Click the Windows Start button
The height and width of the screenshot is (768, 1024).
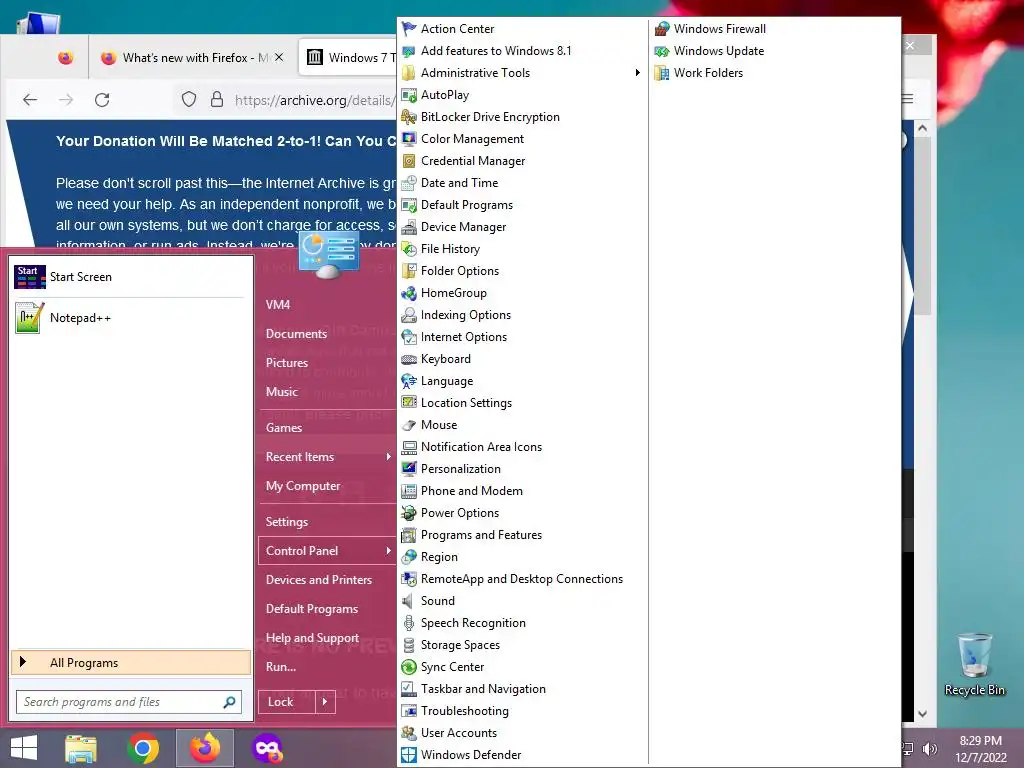click(x=24, y=748)
